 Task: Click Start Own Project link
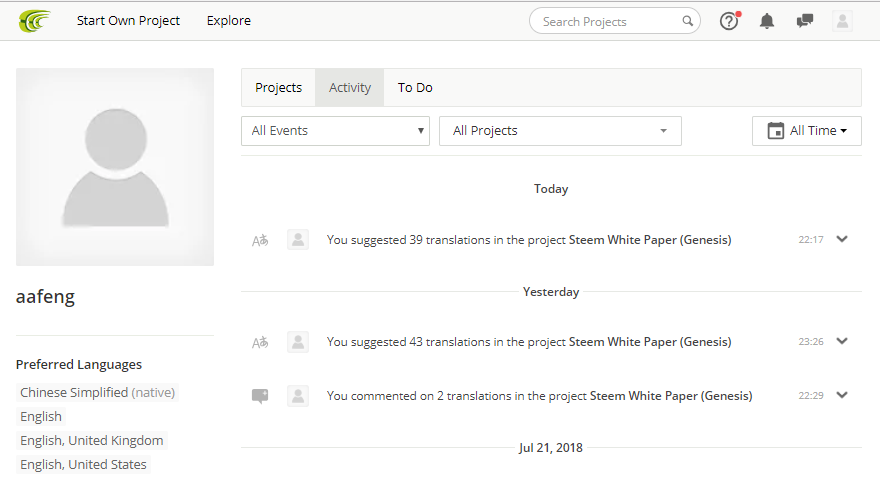tap(128, 21)
